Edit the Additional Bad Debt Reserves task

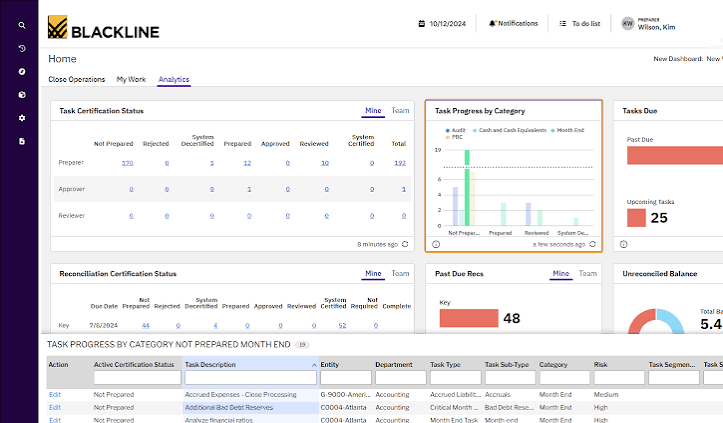click(55, 408)
